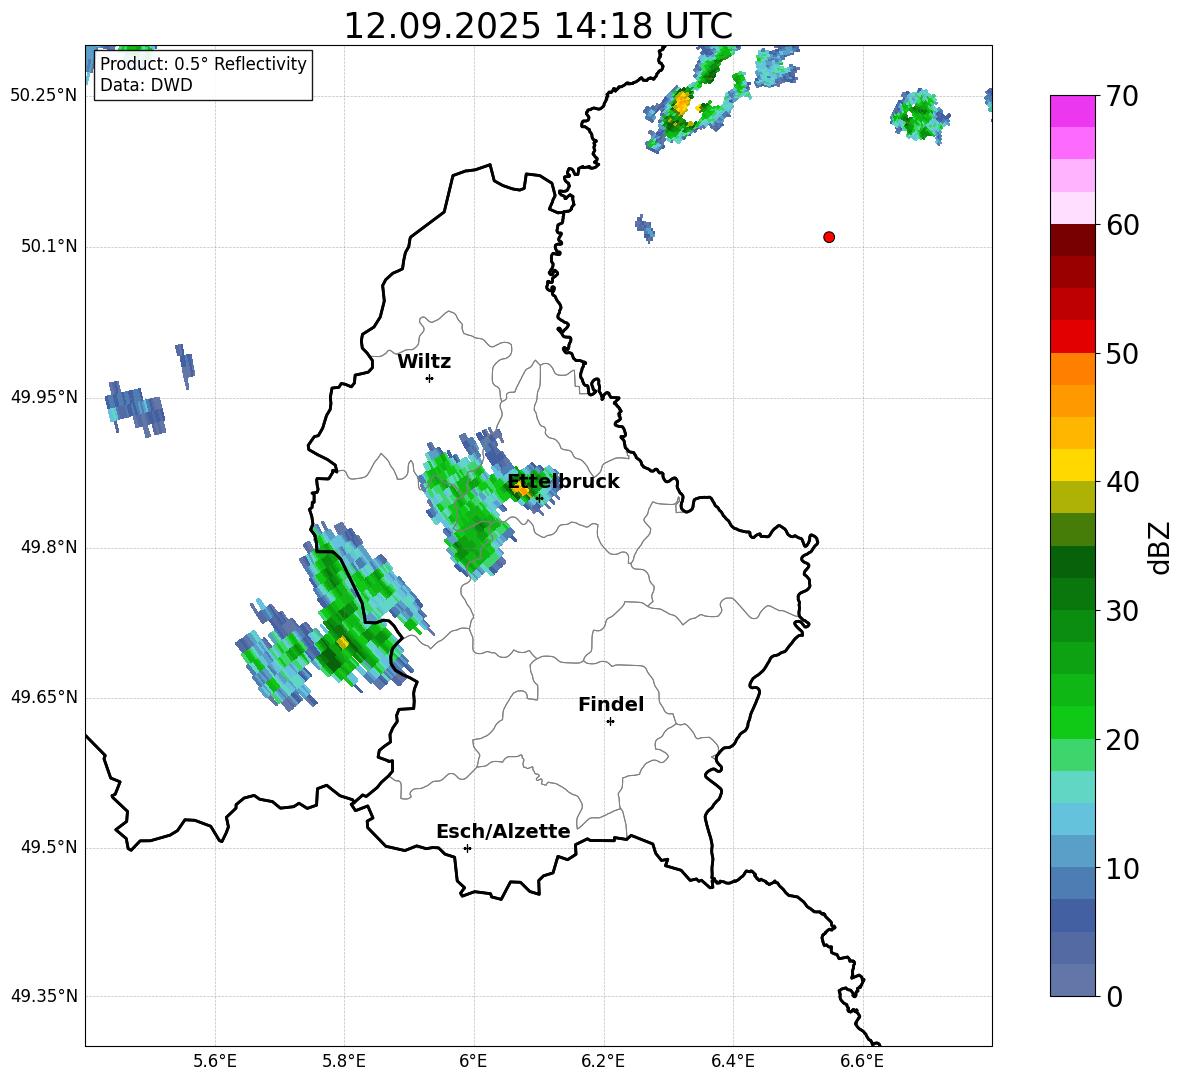Viewport: 1184px width, 1081px height.
Task: Click the Findel city label
Action: (610, 704)
